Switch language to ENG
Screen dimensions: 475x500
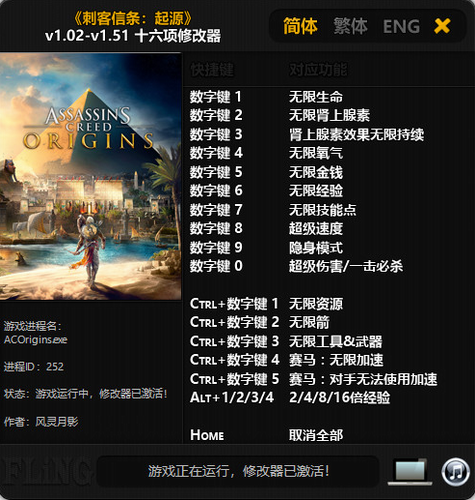coord(401,27)
